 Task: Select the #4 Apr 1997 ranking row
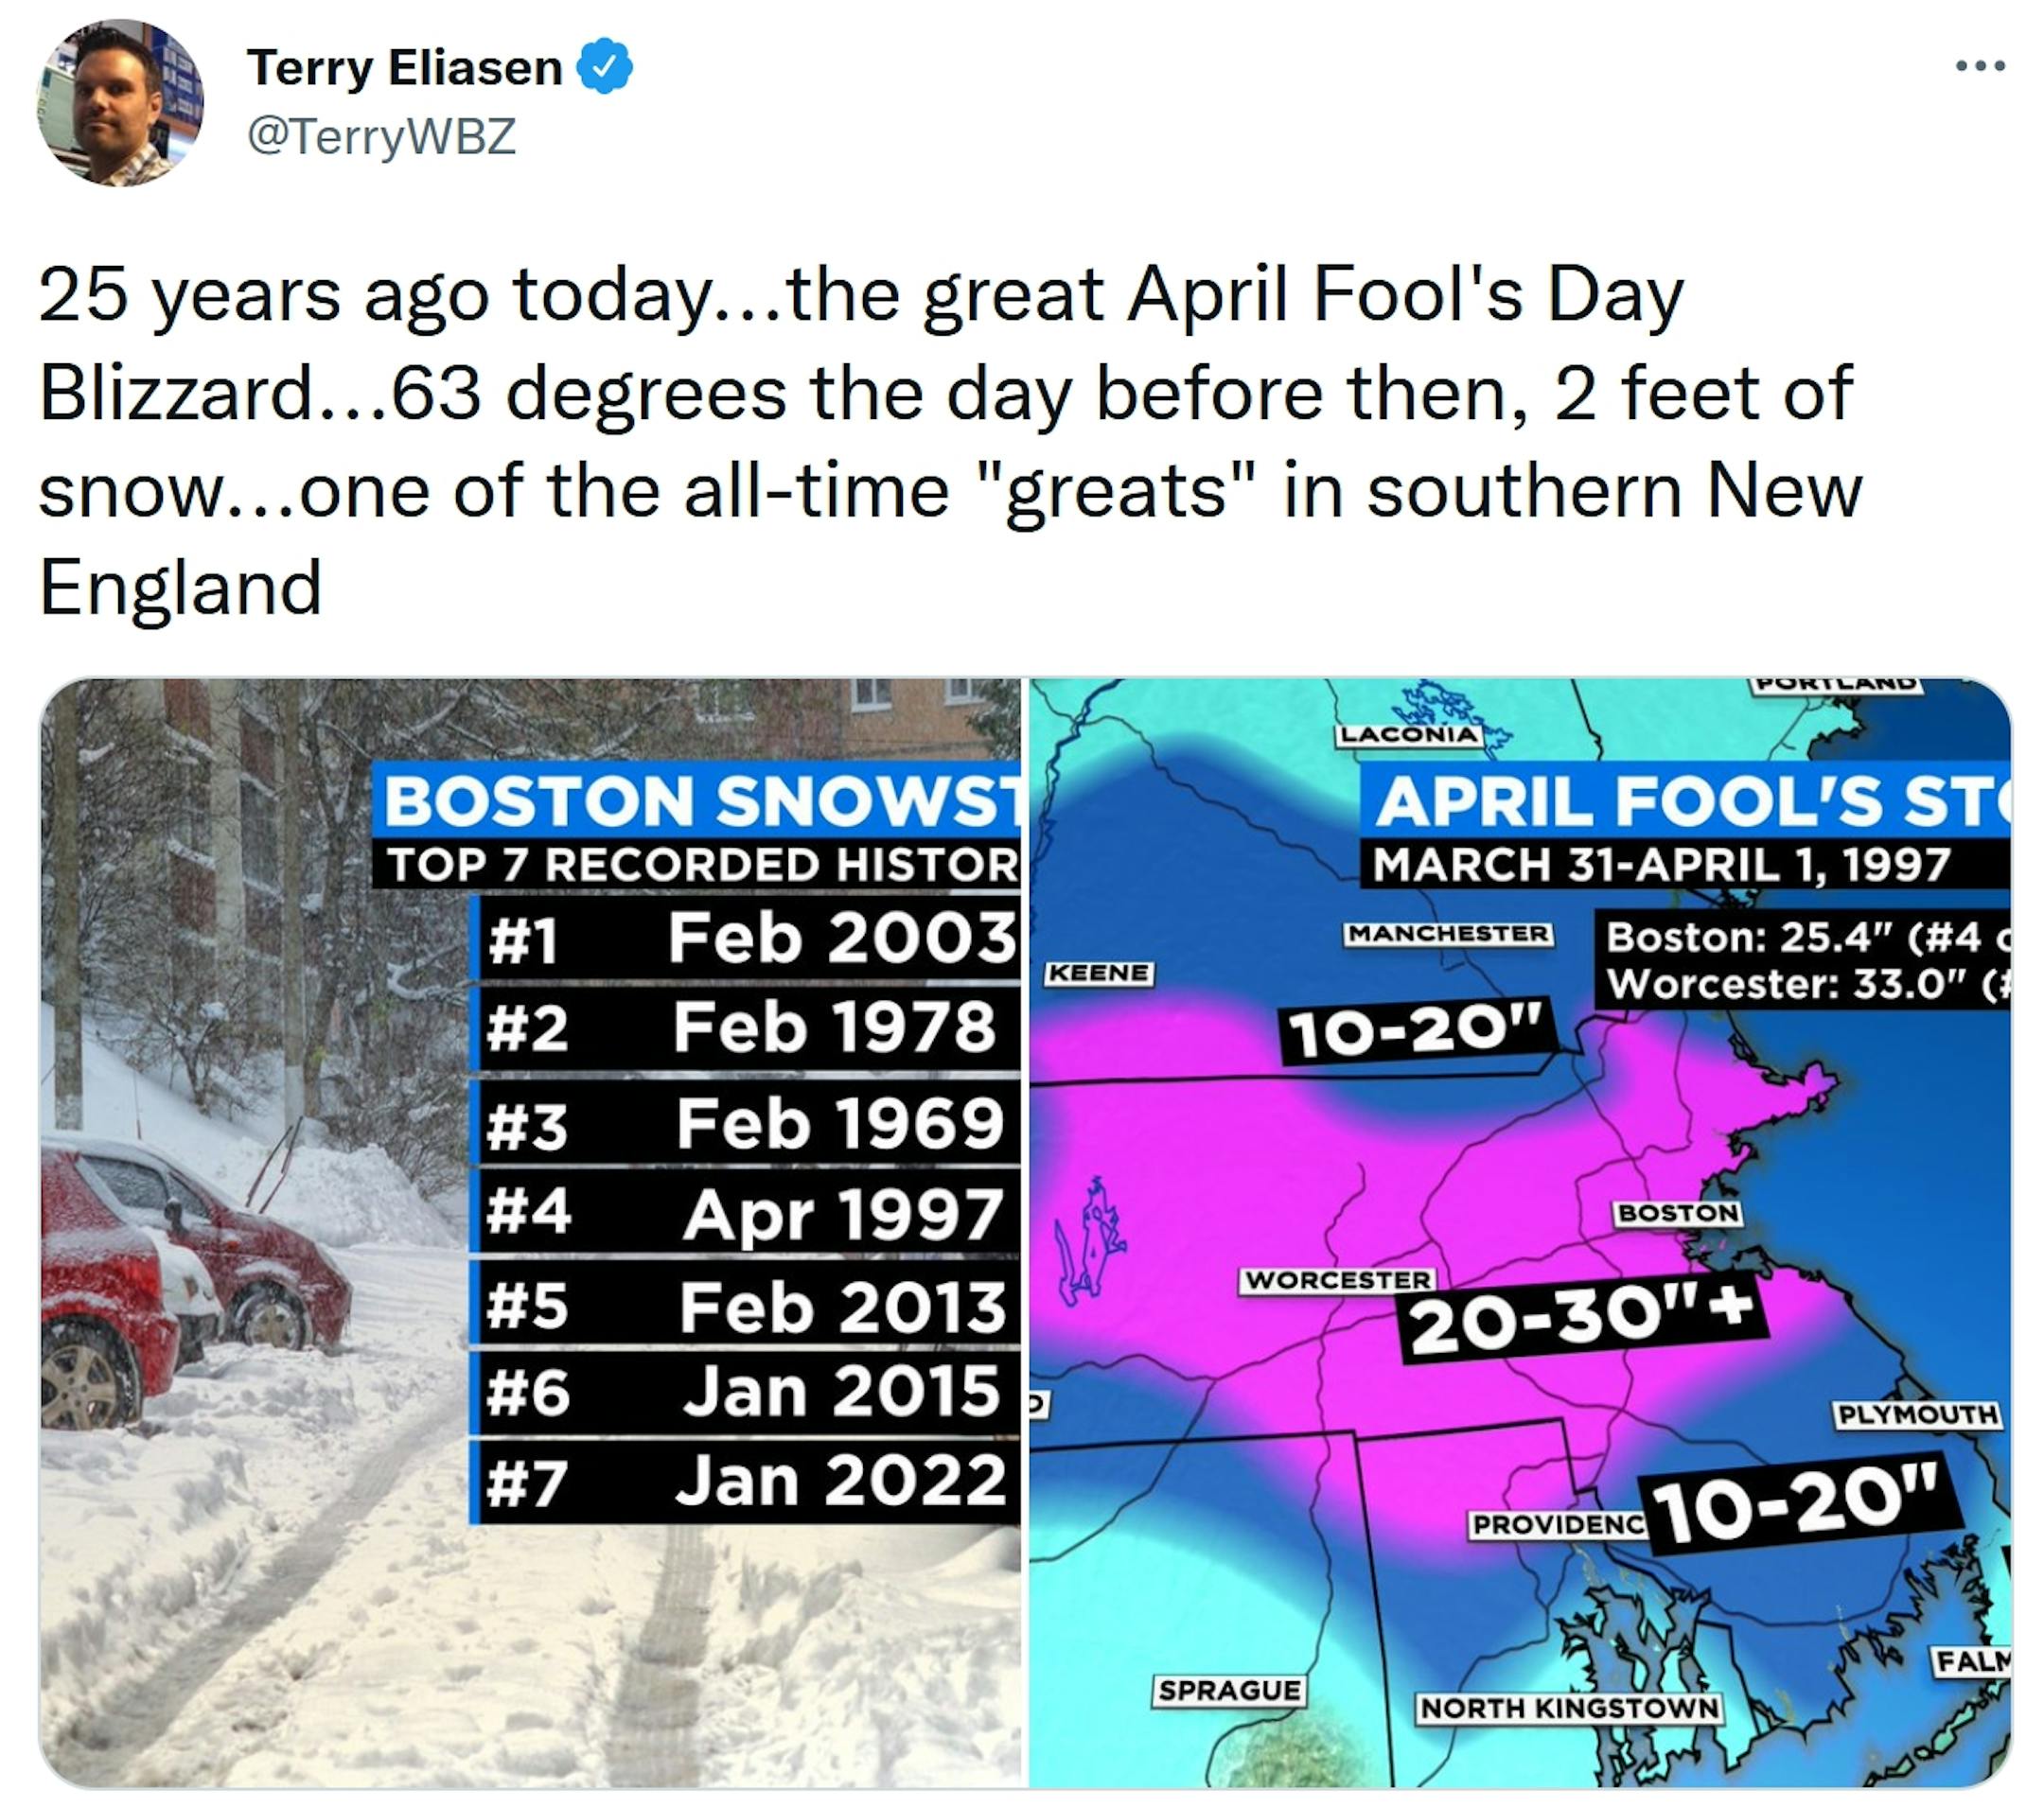click(746, 1214)
